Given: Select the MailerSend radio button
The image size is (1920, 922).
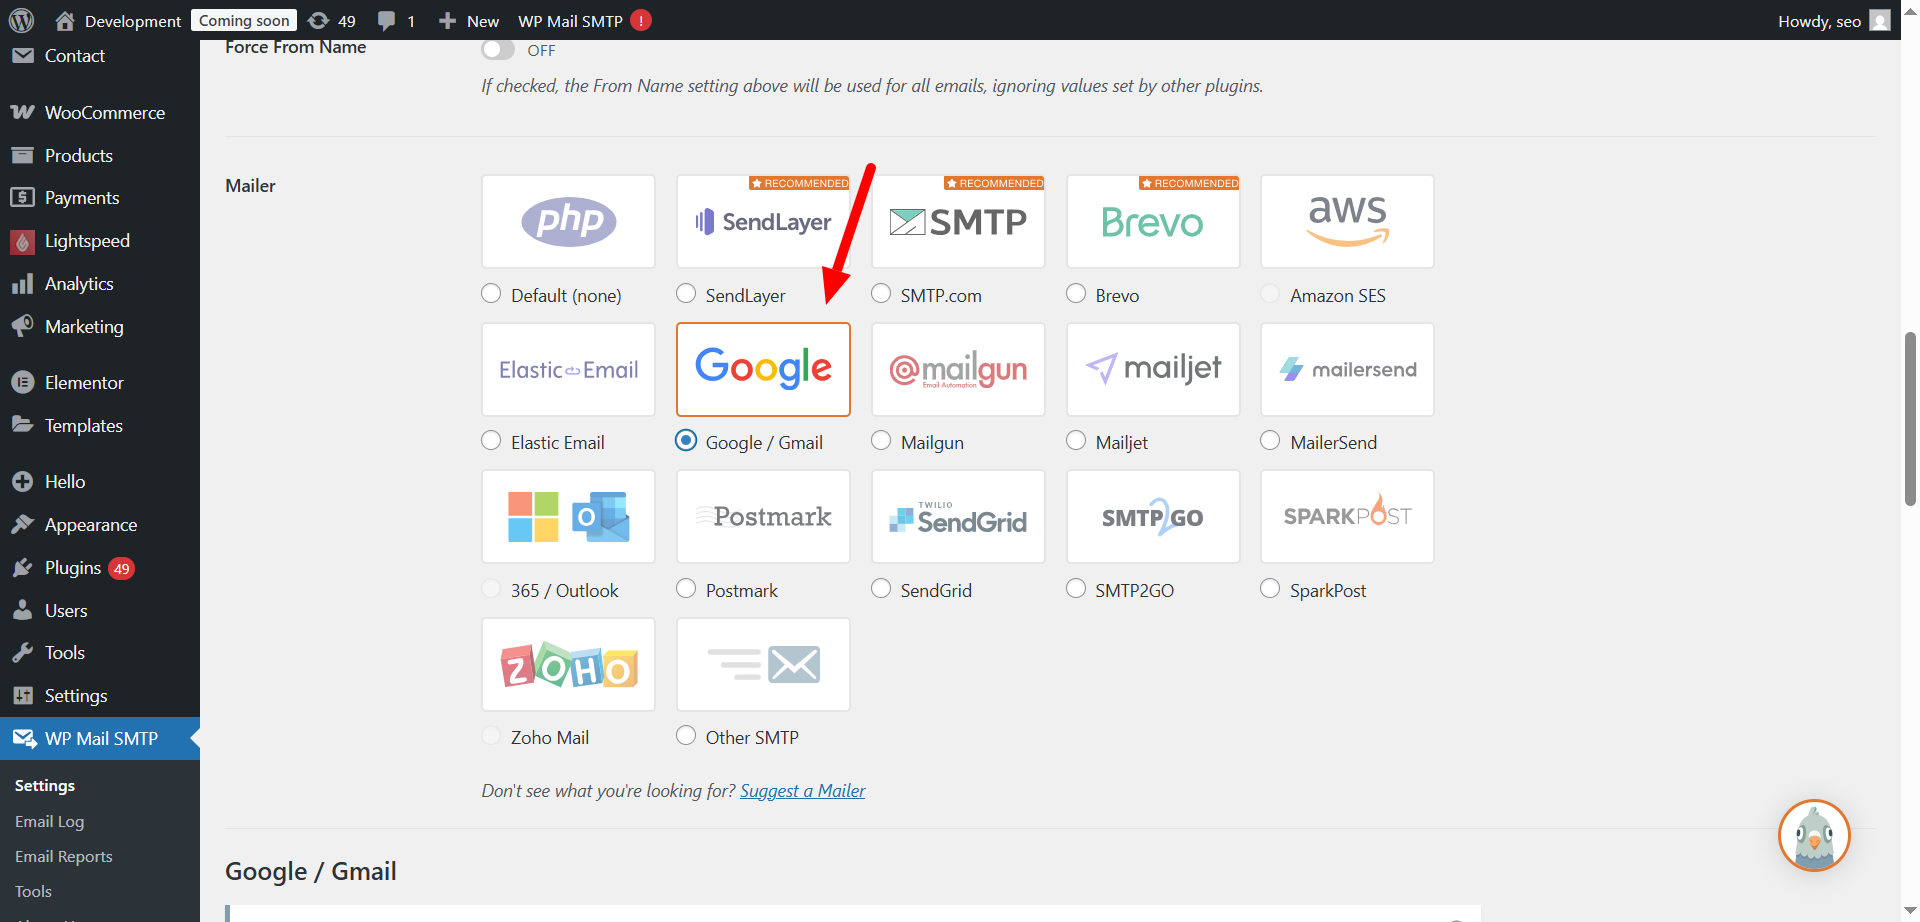Looking at the screenshot, I should coord(1270,440).
